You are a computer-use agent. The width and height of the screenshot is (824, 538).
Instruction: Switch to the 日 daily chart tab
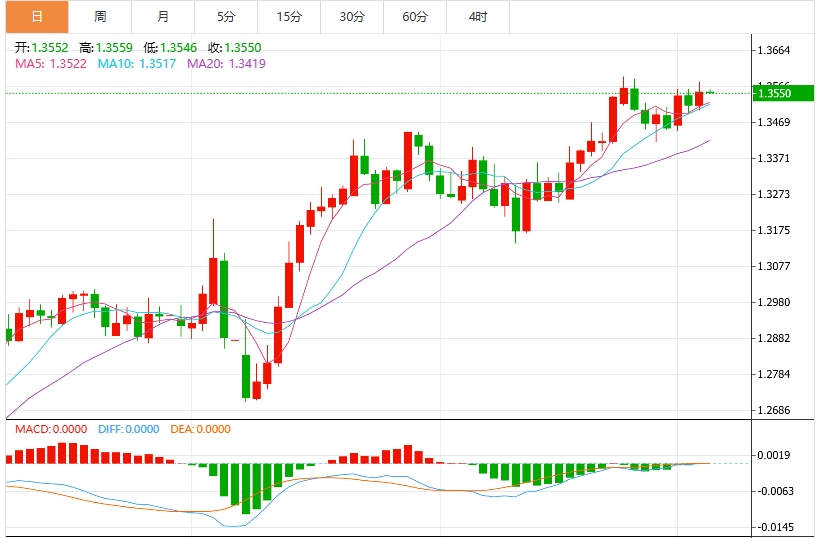(36, 17)
